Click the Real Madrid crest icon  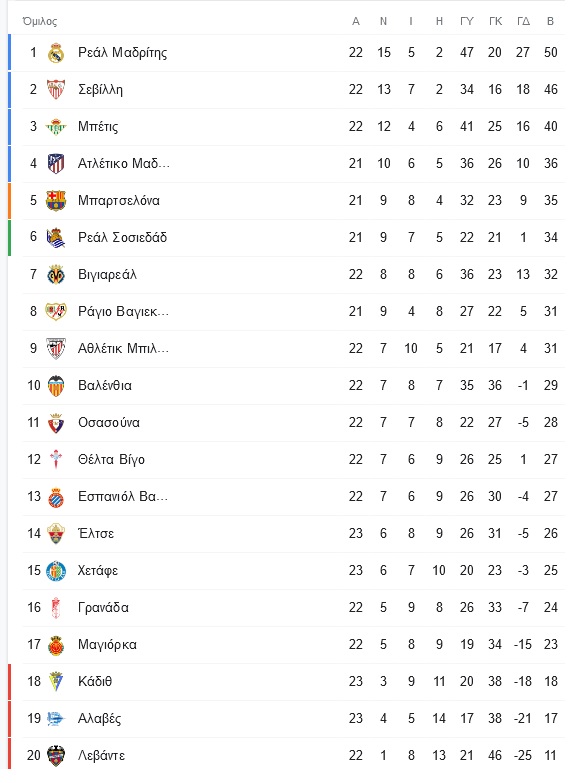point(56,53)
